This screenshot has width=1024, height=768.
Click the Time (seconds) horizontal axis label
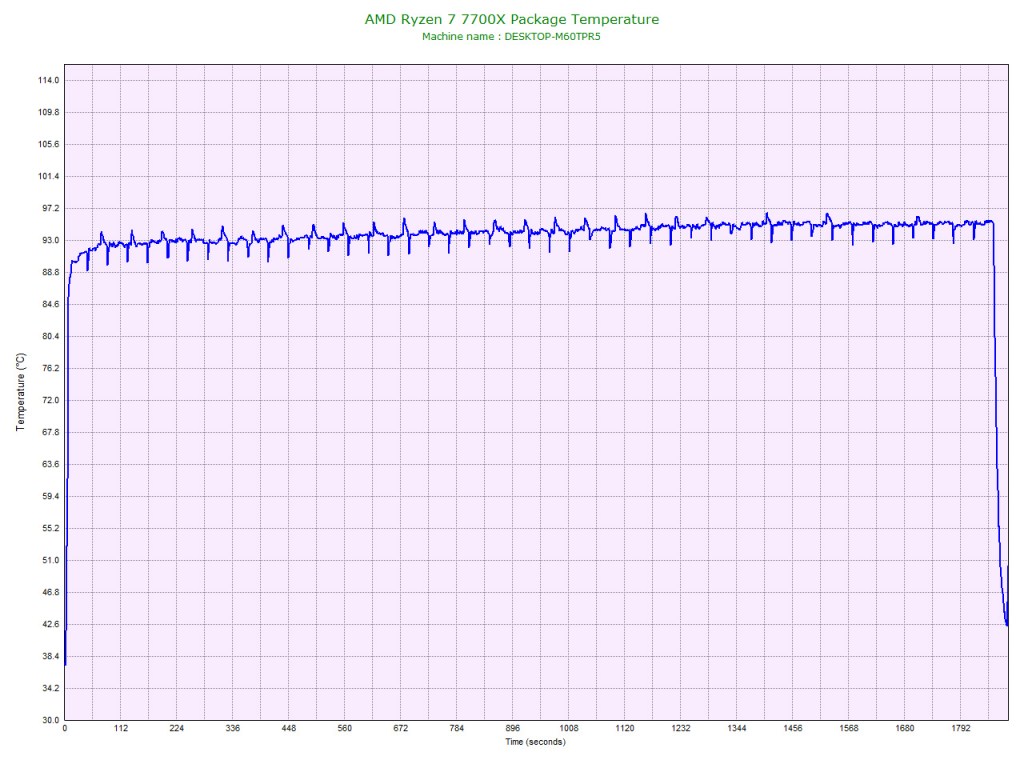[x=535, y=742]
